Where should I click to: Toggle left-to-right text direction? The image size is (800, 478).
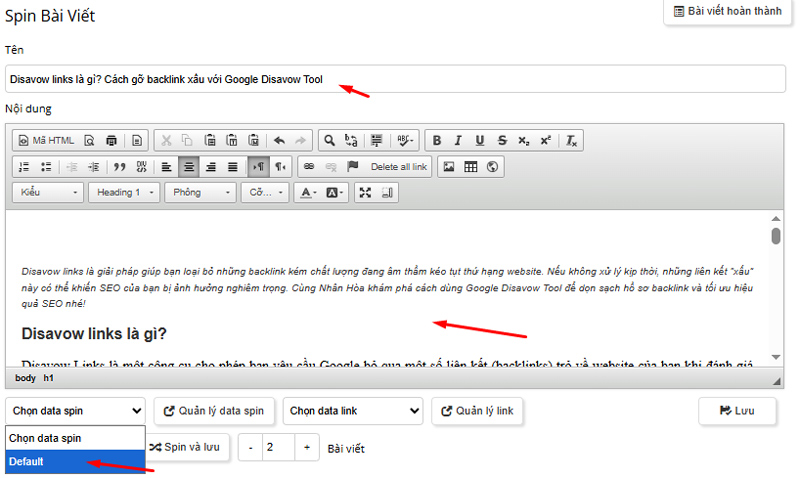(258, 167)
